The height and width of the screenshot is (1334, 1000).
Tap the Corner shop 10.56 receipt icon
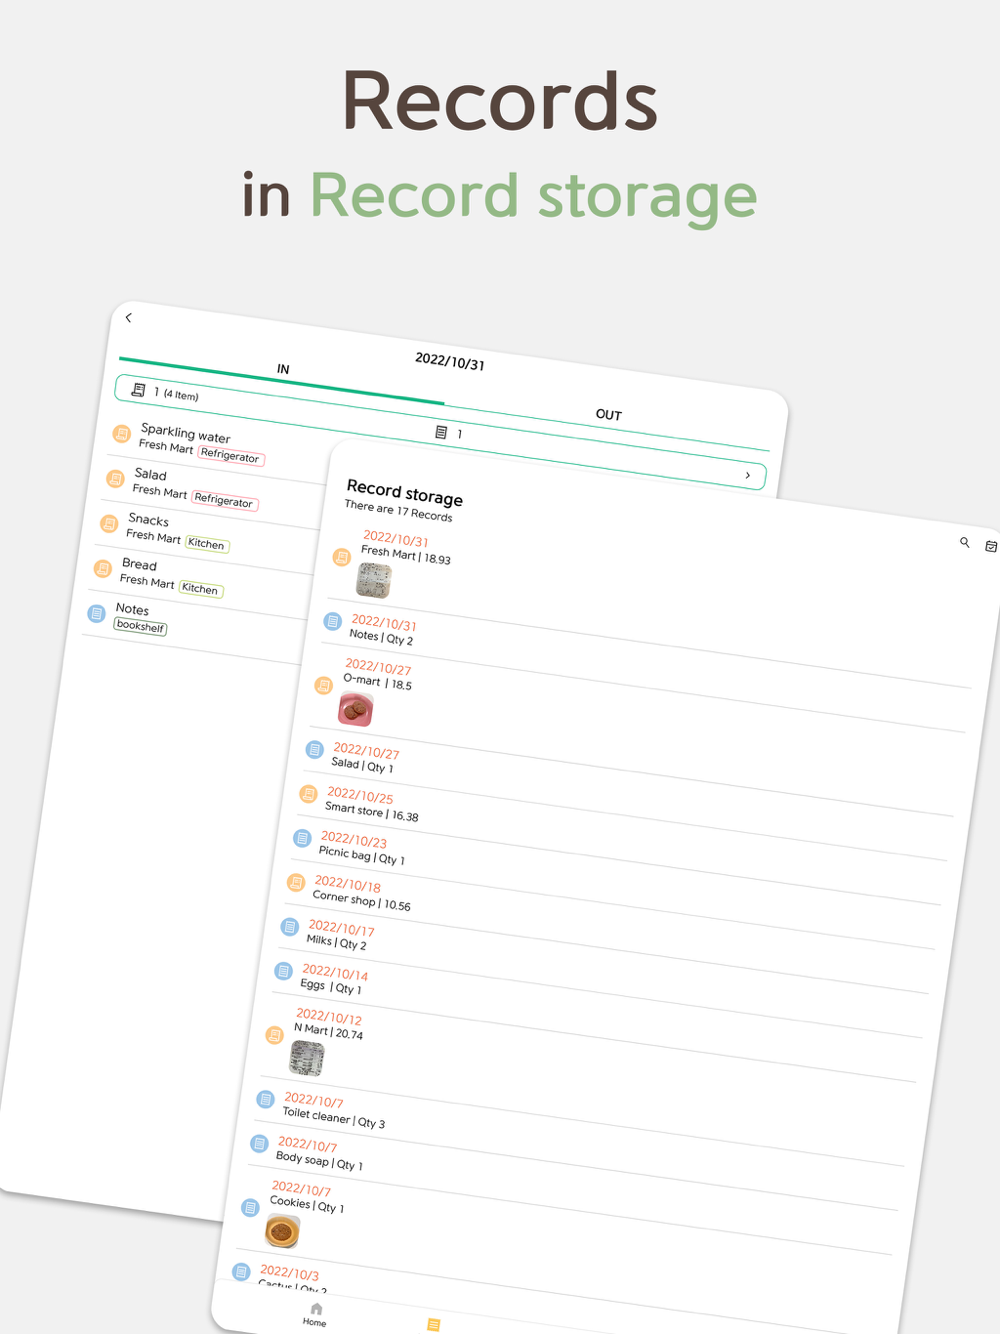coord(296,882)
